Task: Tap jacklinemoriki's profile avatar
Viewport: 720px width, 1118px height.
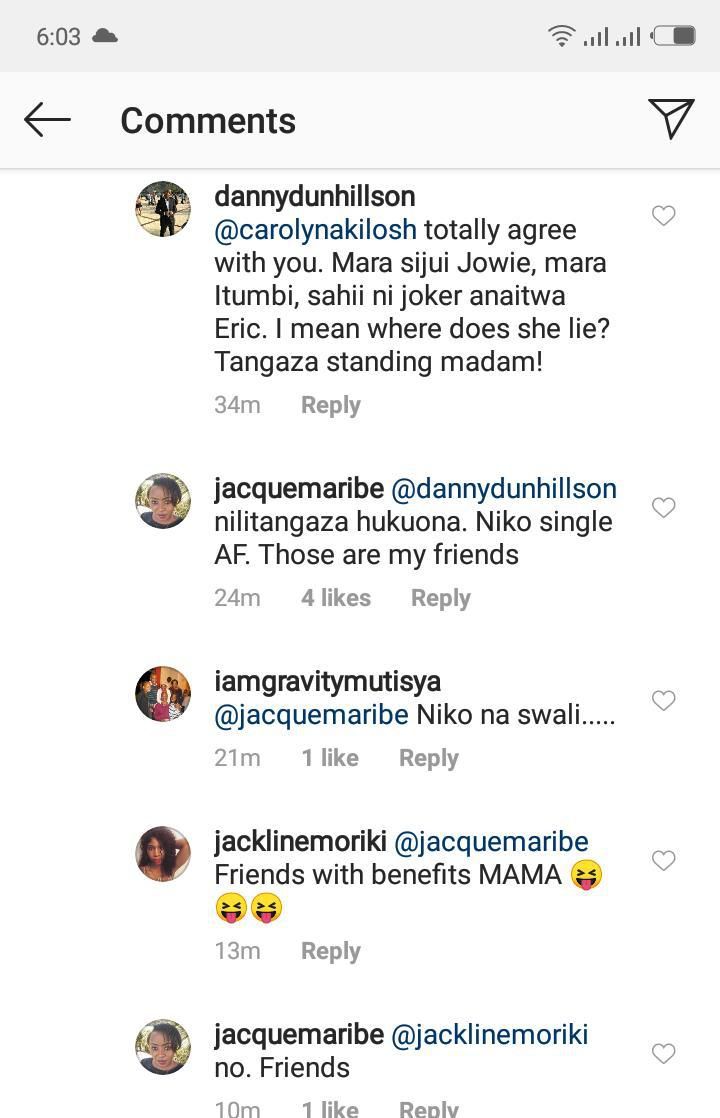Action: (x=162, y=854)
